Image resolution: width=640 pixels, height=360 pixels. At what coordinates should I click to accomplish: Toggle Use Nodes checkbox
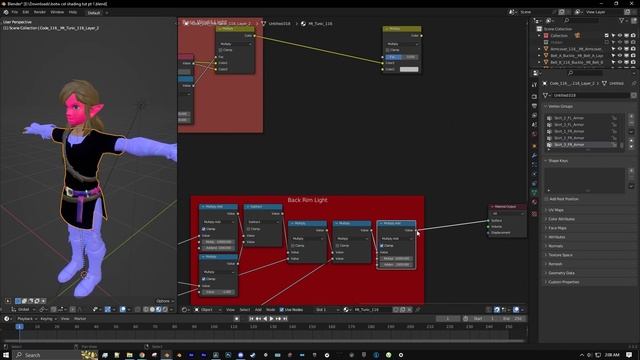pyautogui.click(x=282, y=310)
